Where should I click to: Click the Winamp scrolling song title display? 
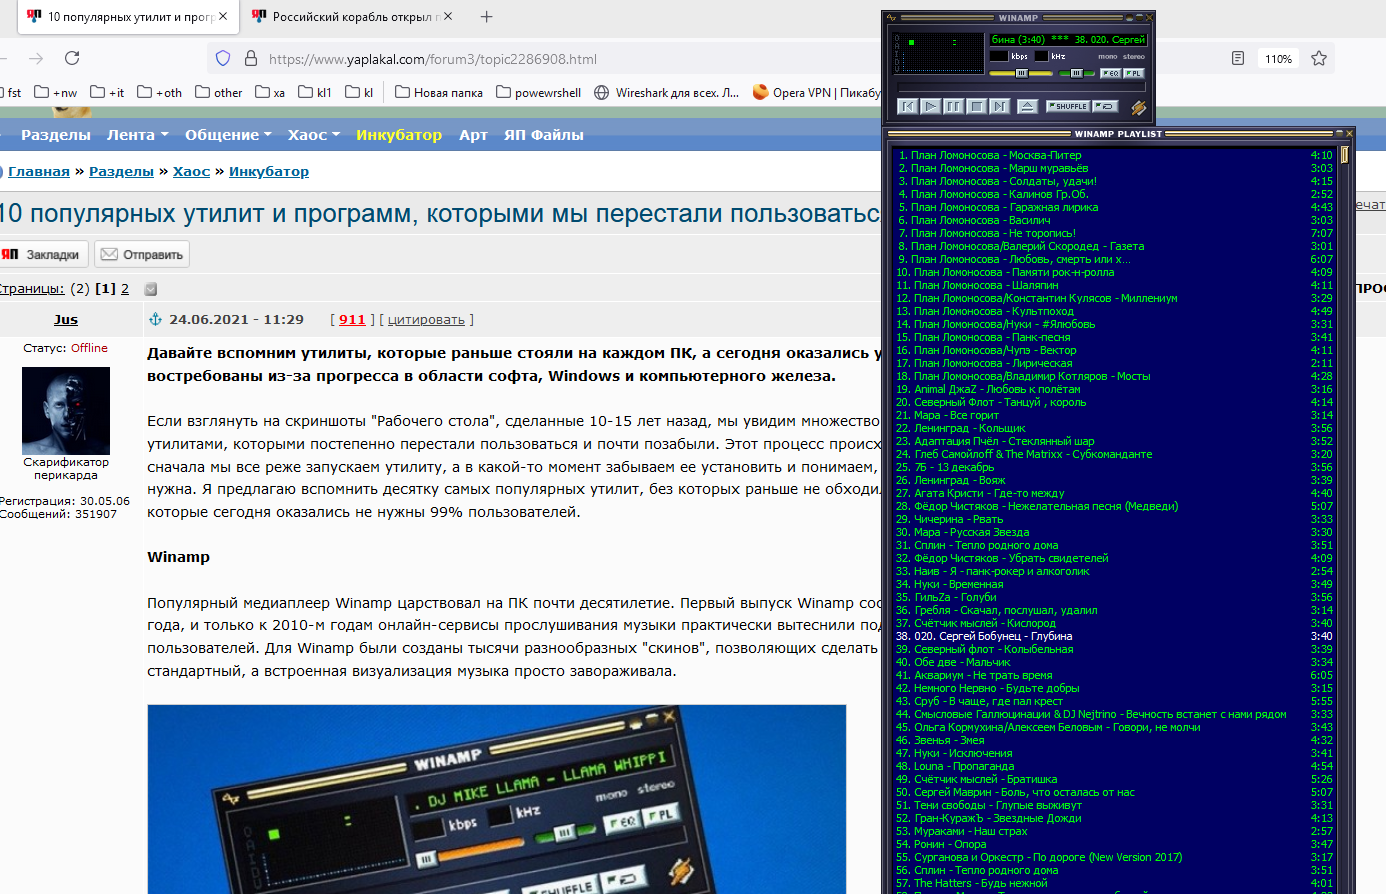coord(1068,40)
